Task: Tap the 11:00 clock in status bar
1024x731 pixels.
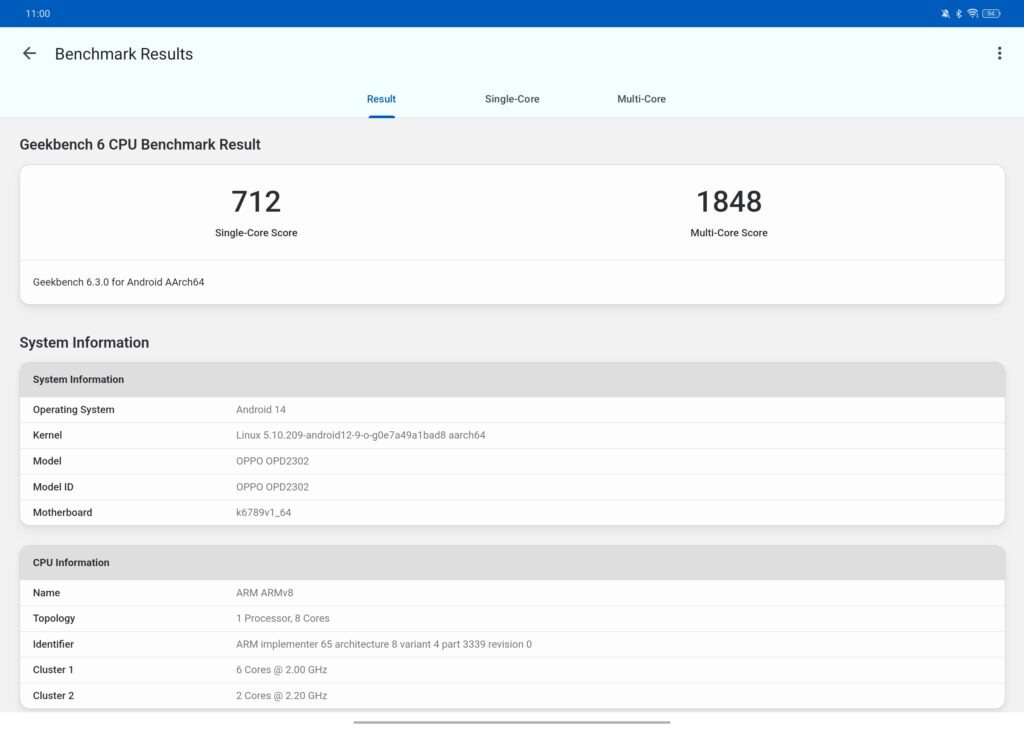Action: point(38,14)
